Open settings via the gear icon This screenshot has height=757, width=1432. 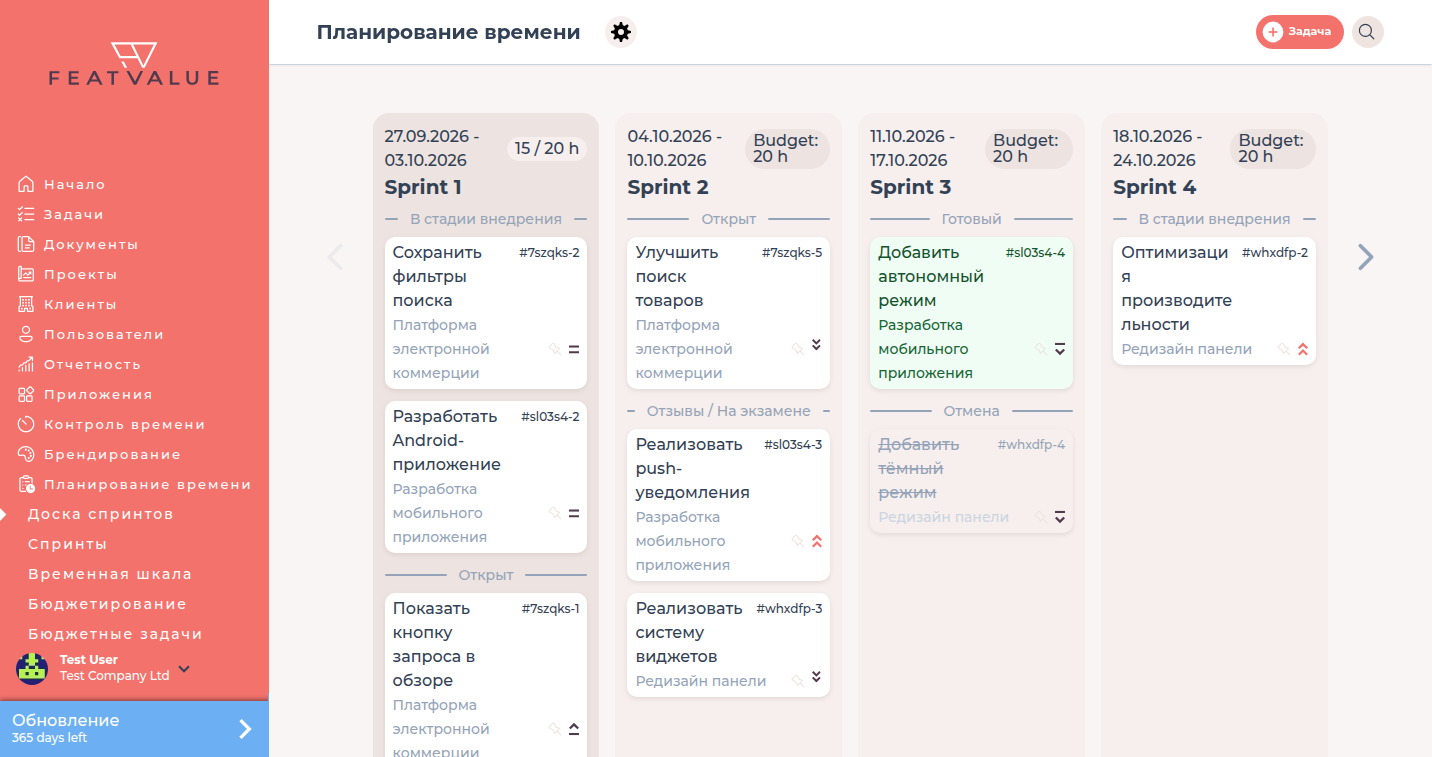coord(621,32)
